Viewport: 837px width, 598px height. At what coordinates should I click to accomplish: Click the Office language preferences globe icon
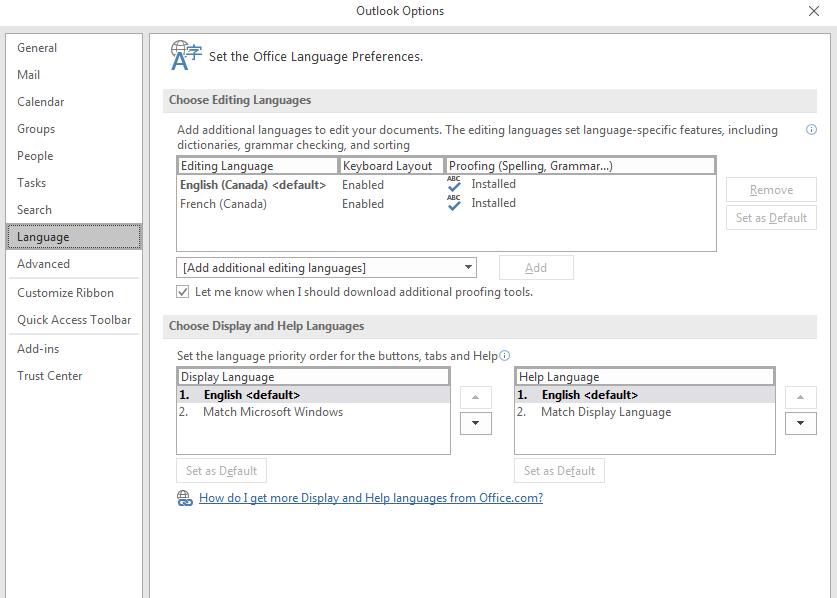click(x=186, y=55)
